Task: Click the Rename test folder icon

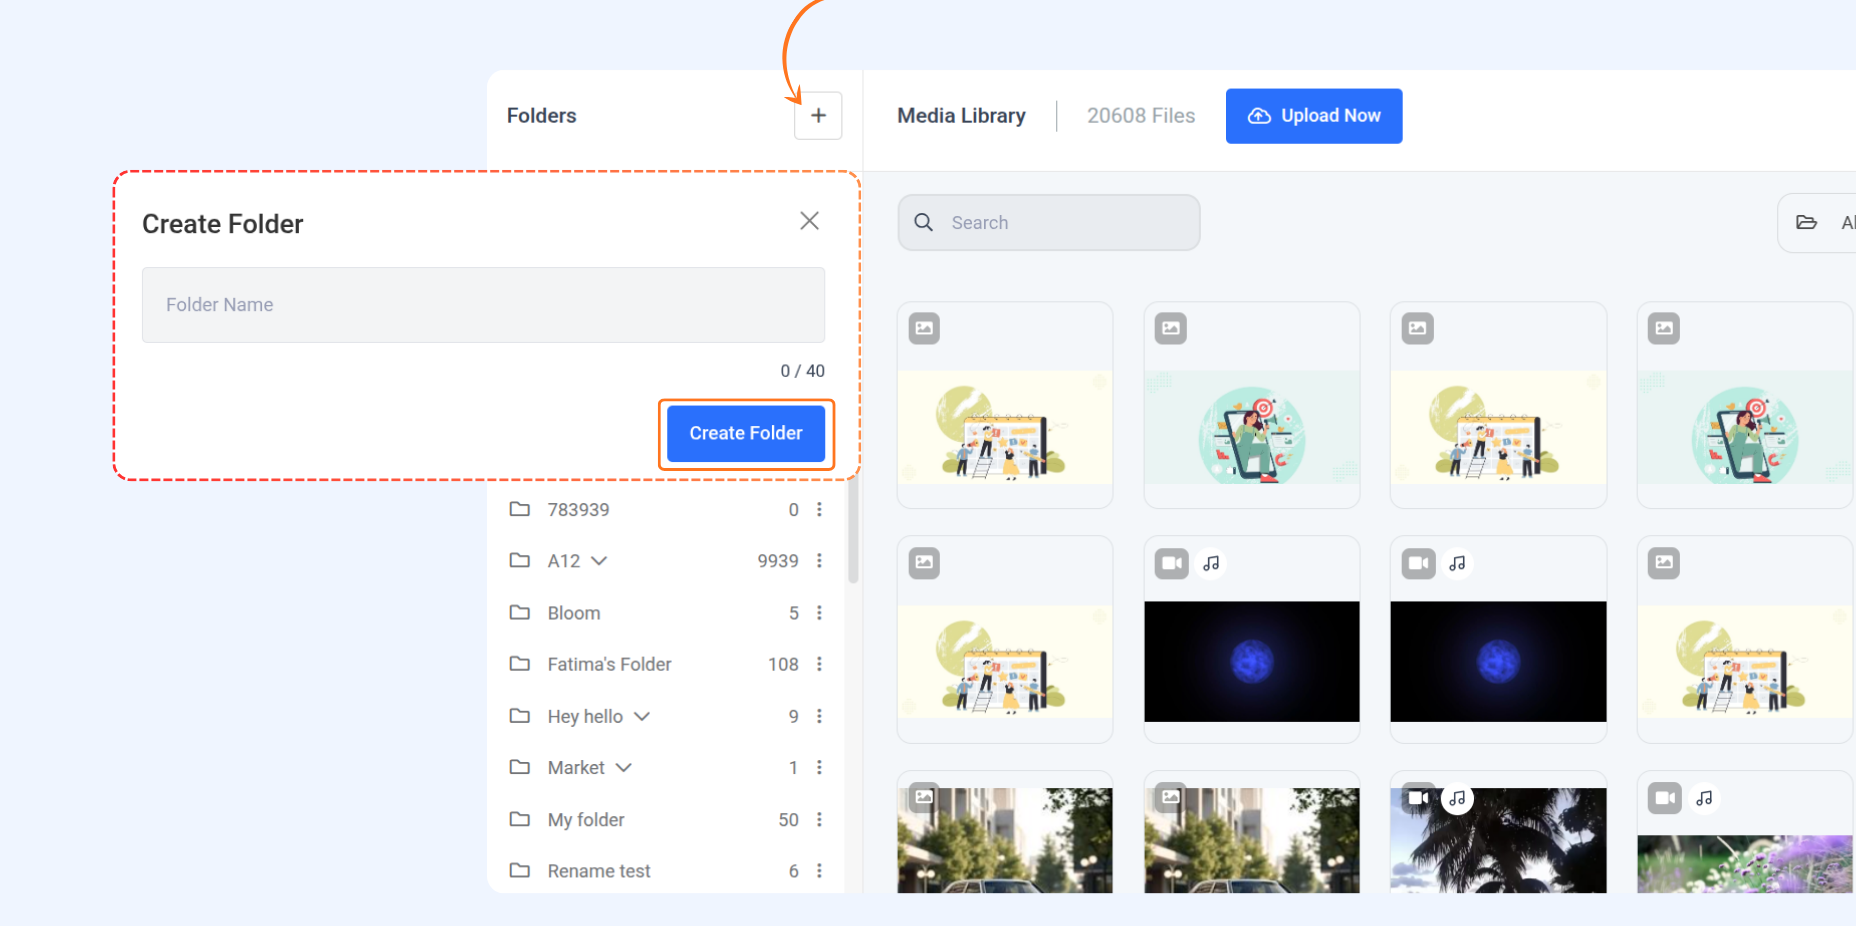Action: pos(520,870)
